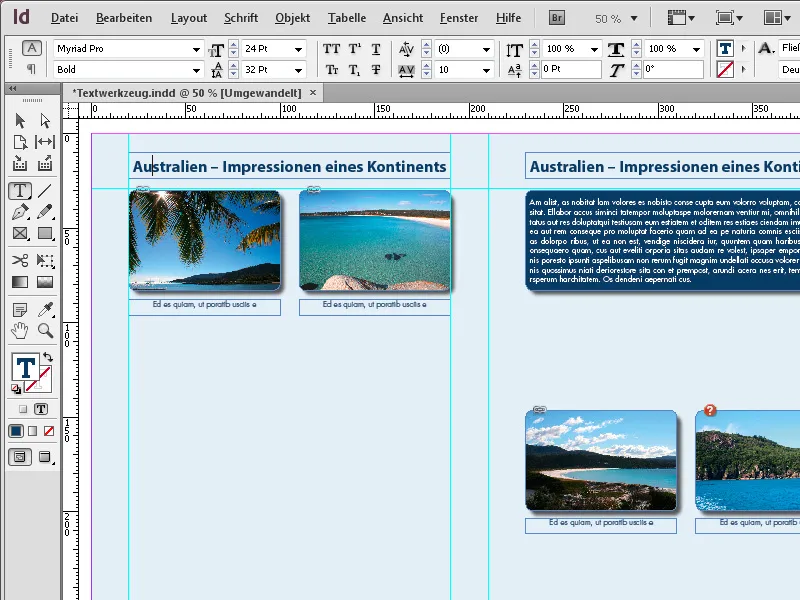Open Adobe Bridge via Br button
This screenshot has width=800, height=600.
(557, 18)
